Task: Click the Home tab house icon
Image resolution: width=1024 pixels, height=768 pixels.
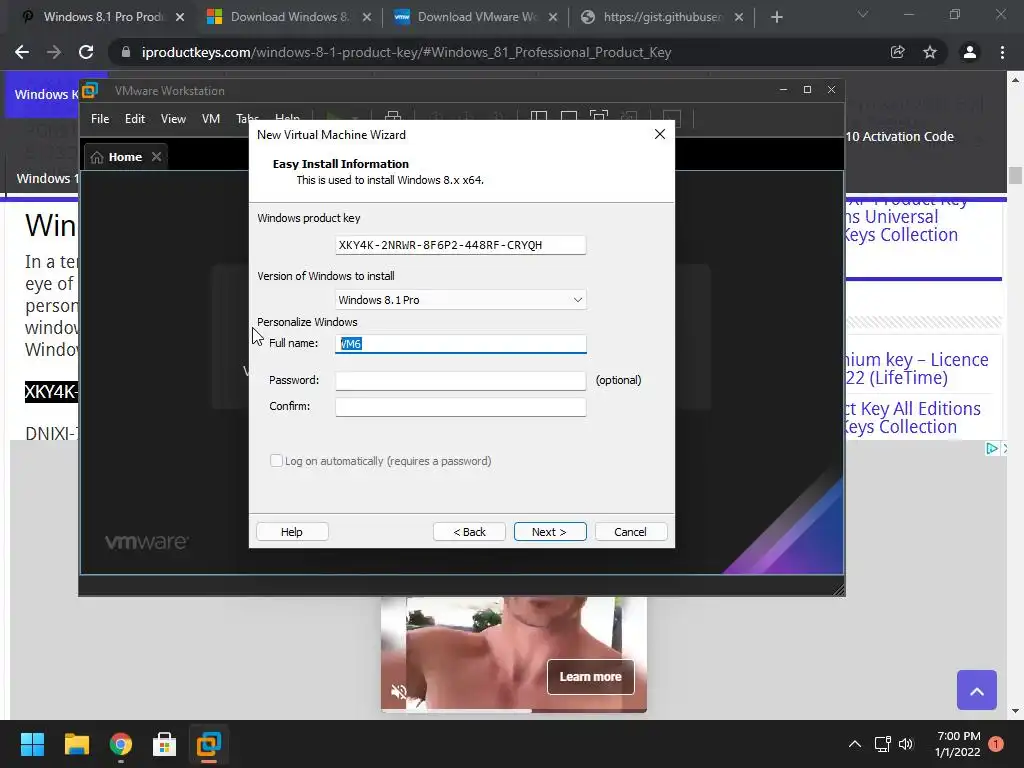Action: coord(97,157)
